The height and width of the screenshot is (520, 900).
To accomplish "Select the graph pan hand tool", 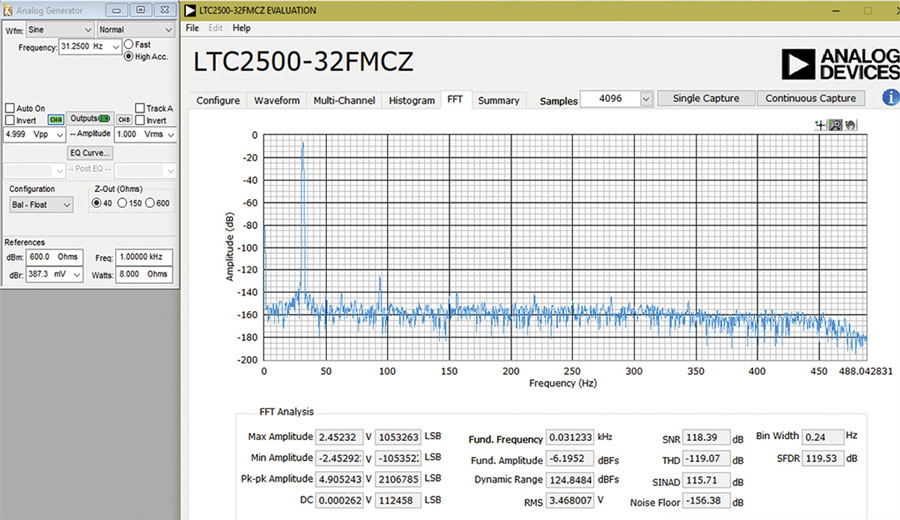I will 851,125.
